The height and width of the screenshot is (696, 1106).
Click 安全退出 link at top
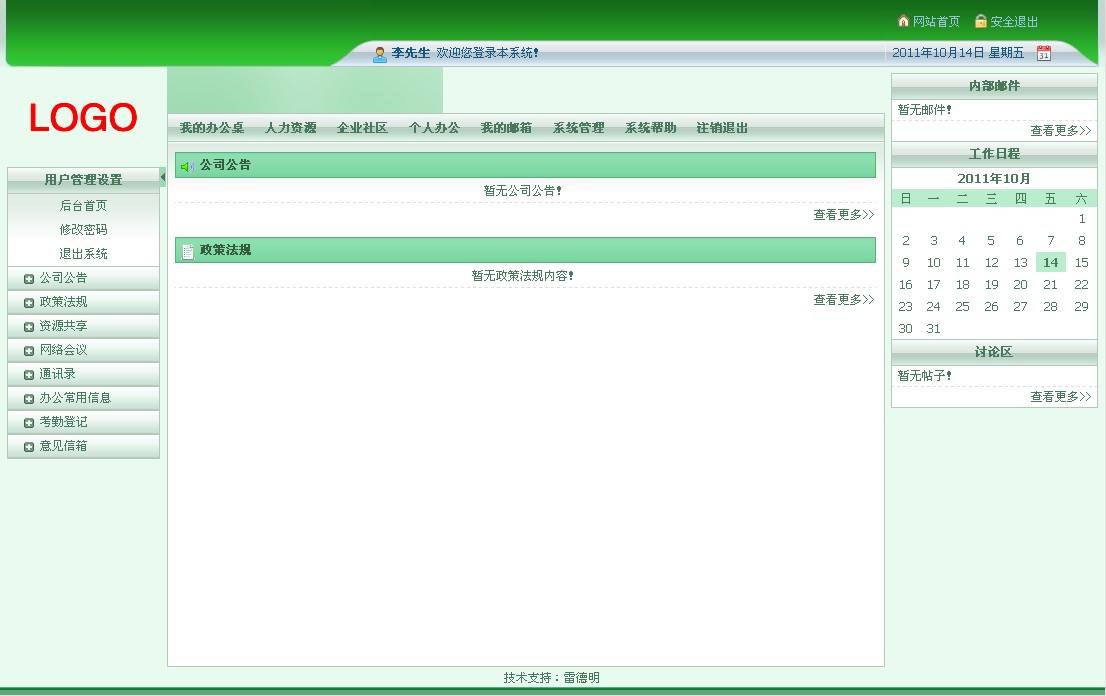click(1014, 22)
